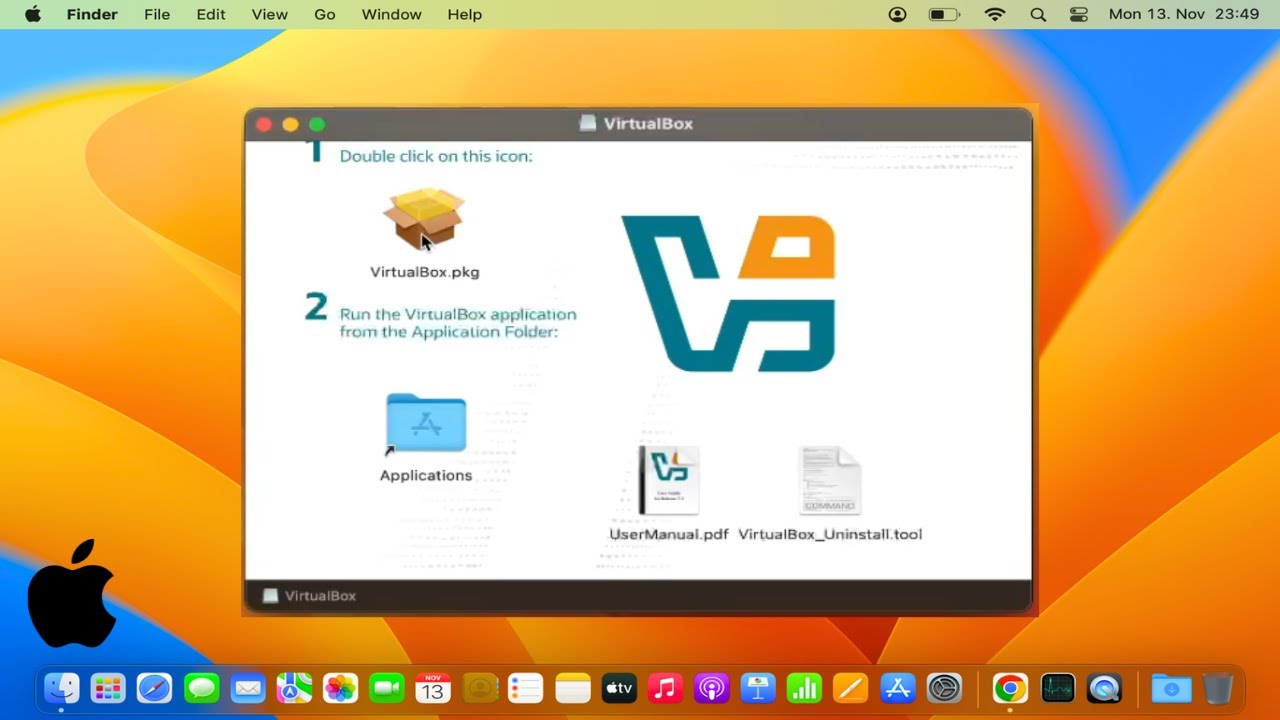Screen dimensions: 1280x720
Task: Open System Settings from the Dock
Action: point(944,689)
